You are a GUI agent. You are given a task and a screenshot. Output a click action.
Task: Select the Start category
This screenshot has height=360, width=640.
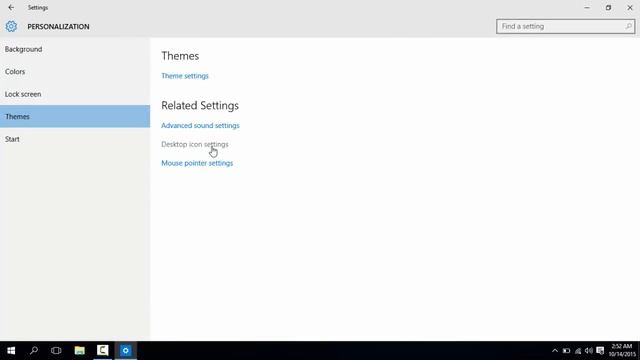75,139
